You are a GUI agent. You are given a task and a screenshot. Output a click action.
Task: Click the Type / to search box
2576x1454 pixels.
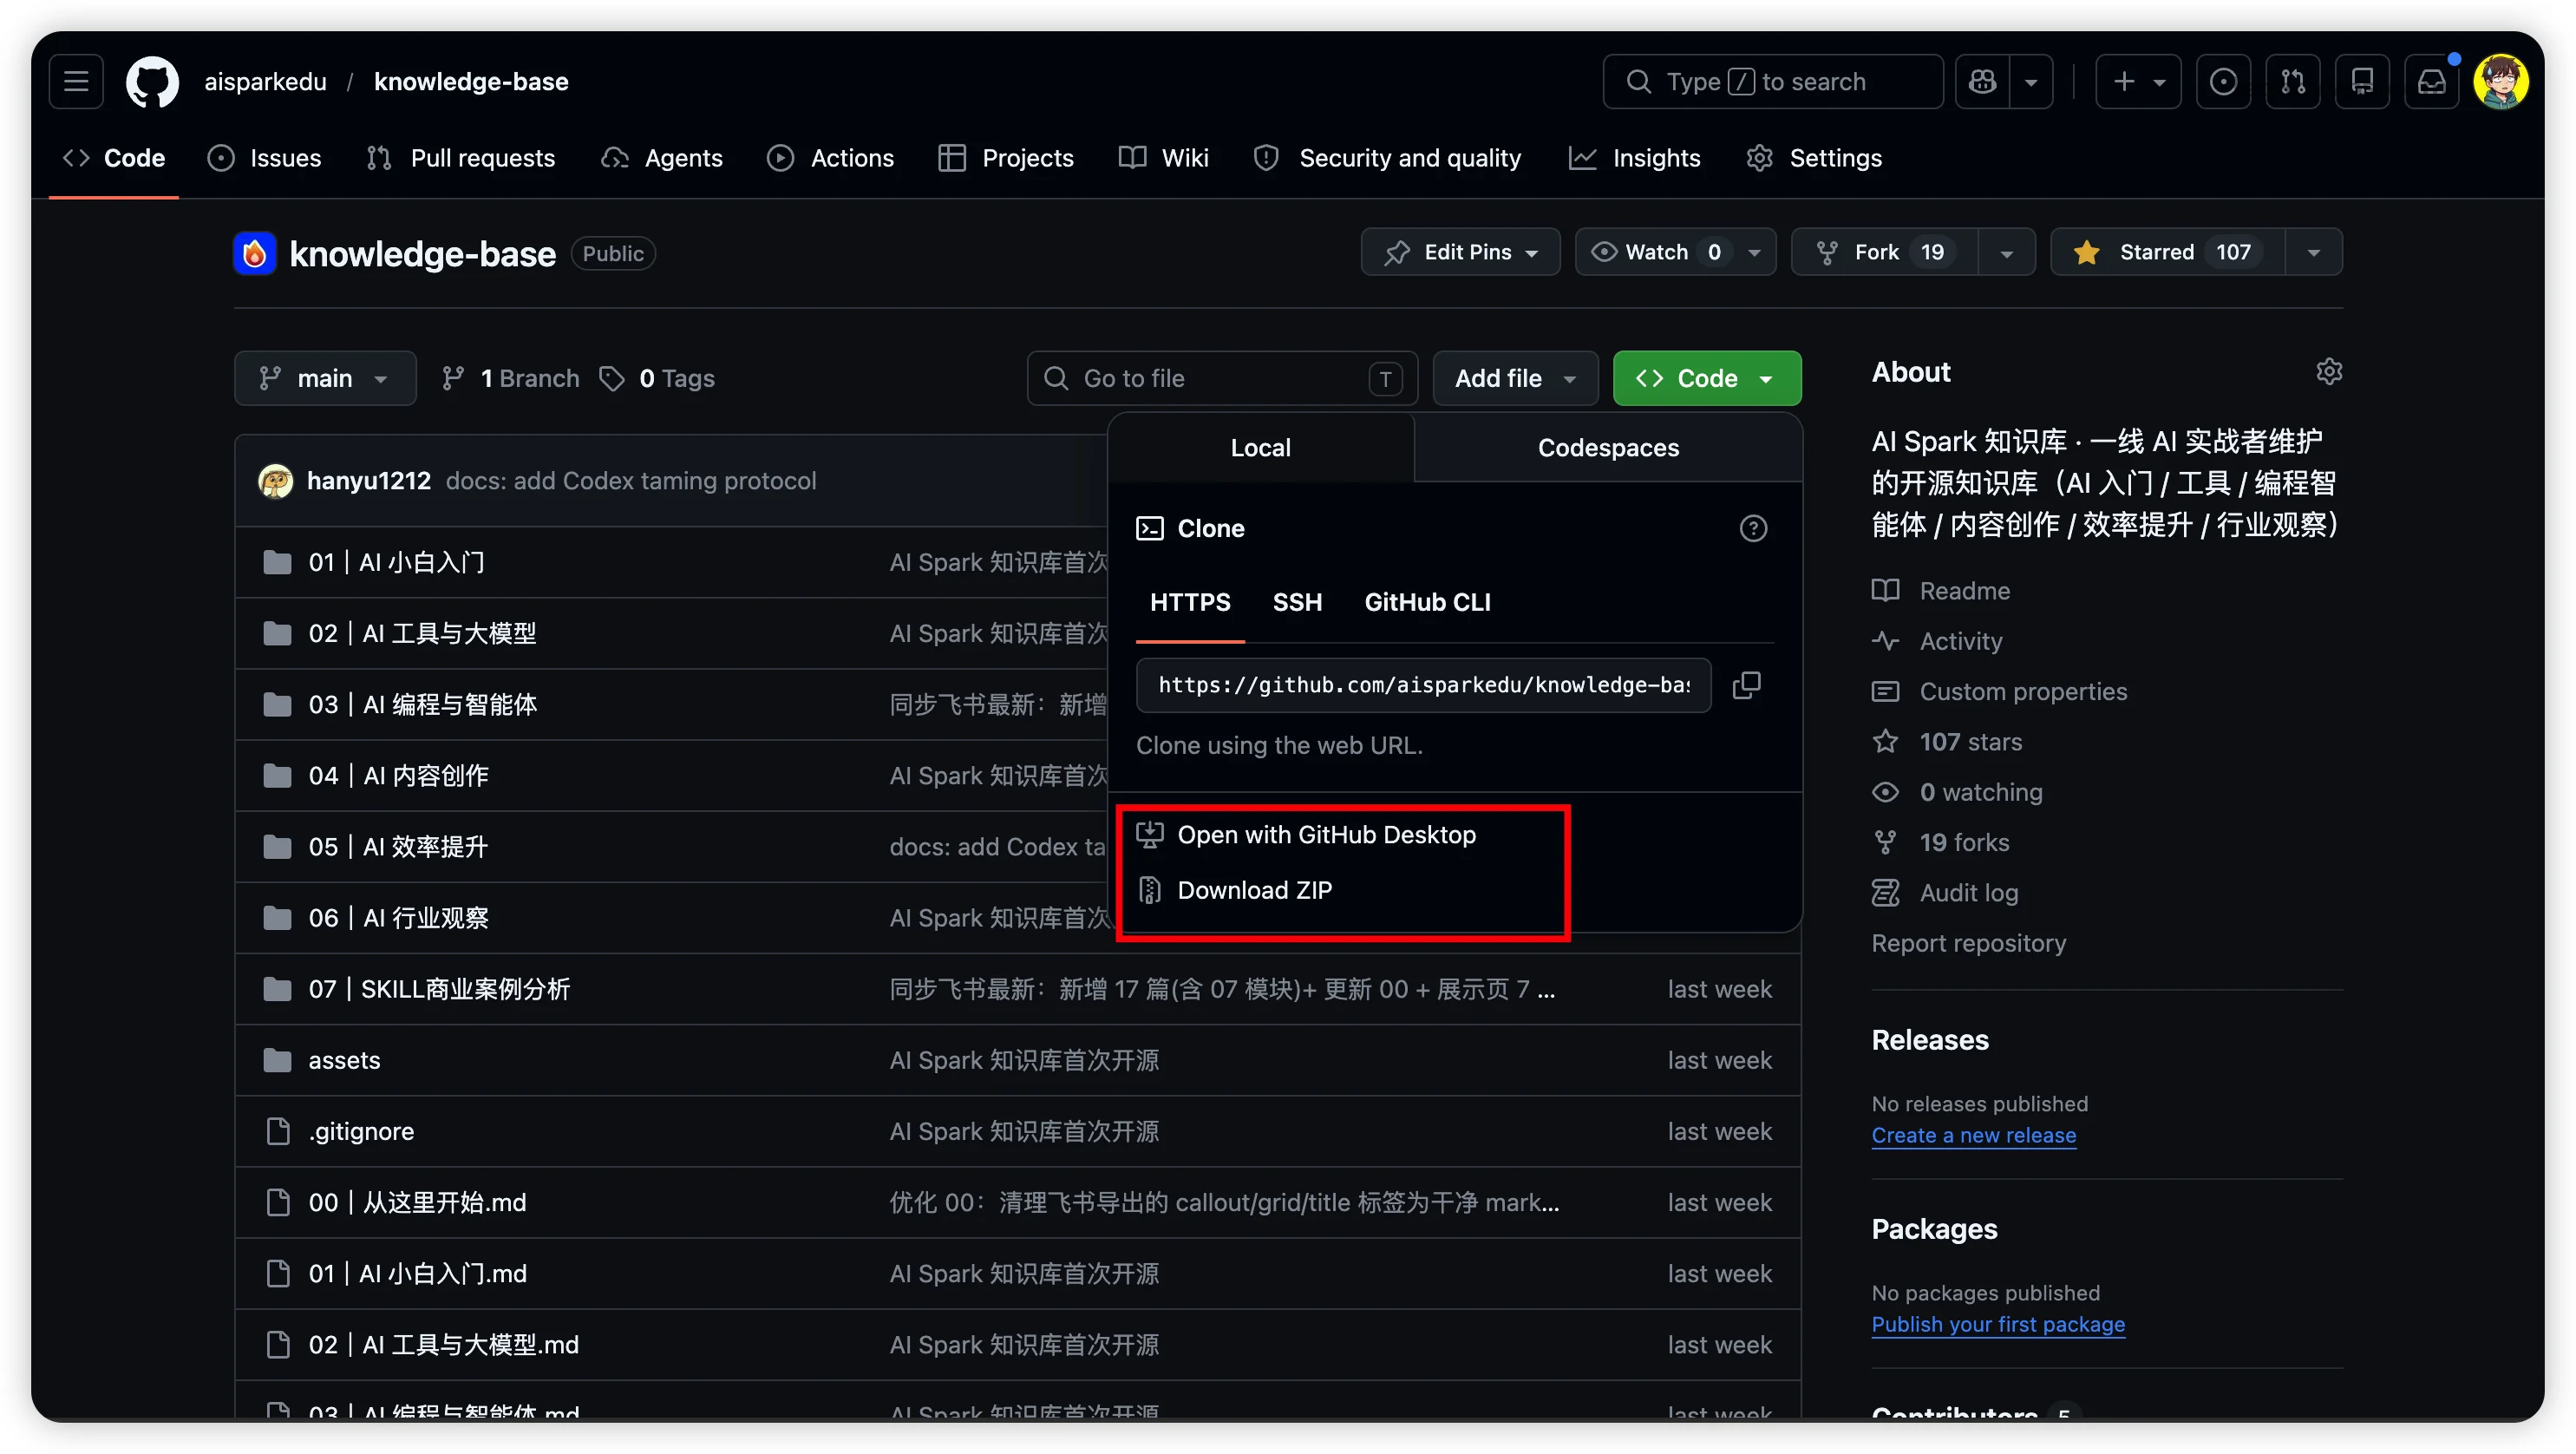[x=1773, y=81]
